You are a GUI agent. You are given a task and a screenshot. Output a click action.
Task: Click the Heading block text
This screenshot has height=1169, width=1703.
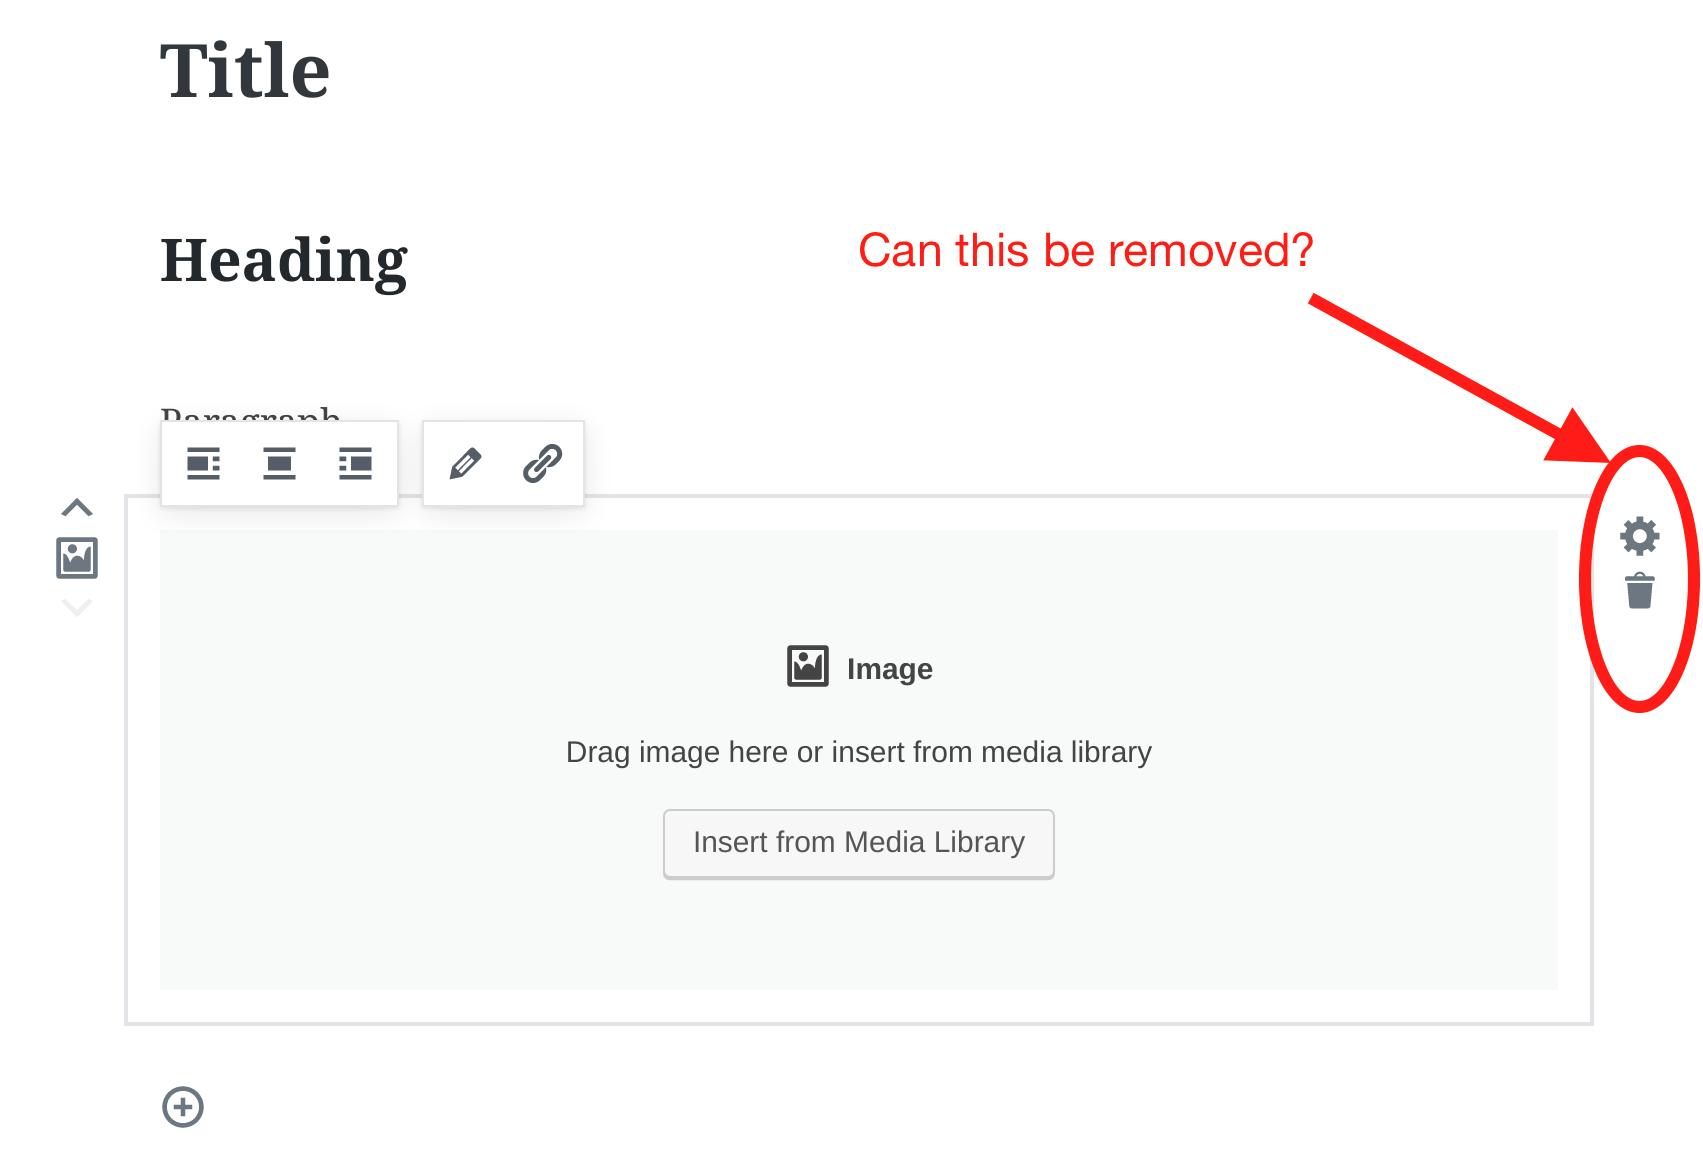284,260
